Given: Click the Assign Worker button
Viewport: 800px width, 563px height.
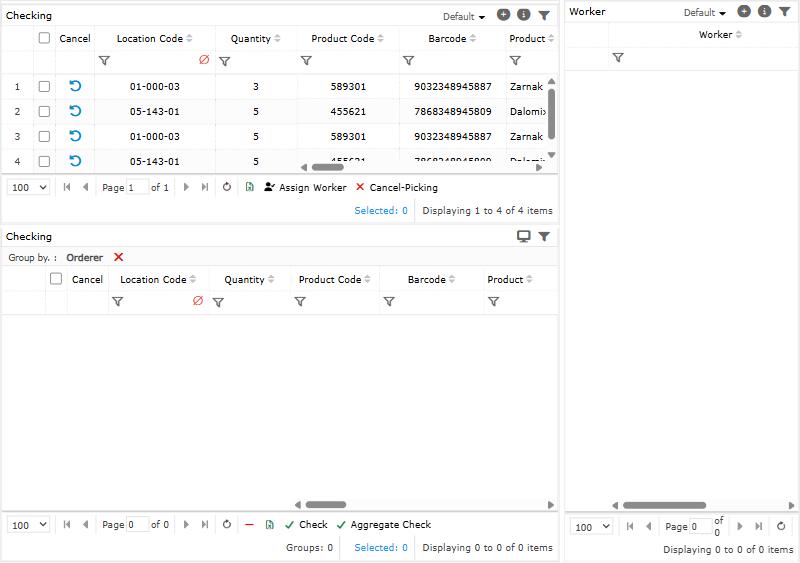Looking at the screenshot, I should (305, 187).
